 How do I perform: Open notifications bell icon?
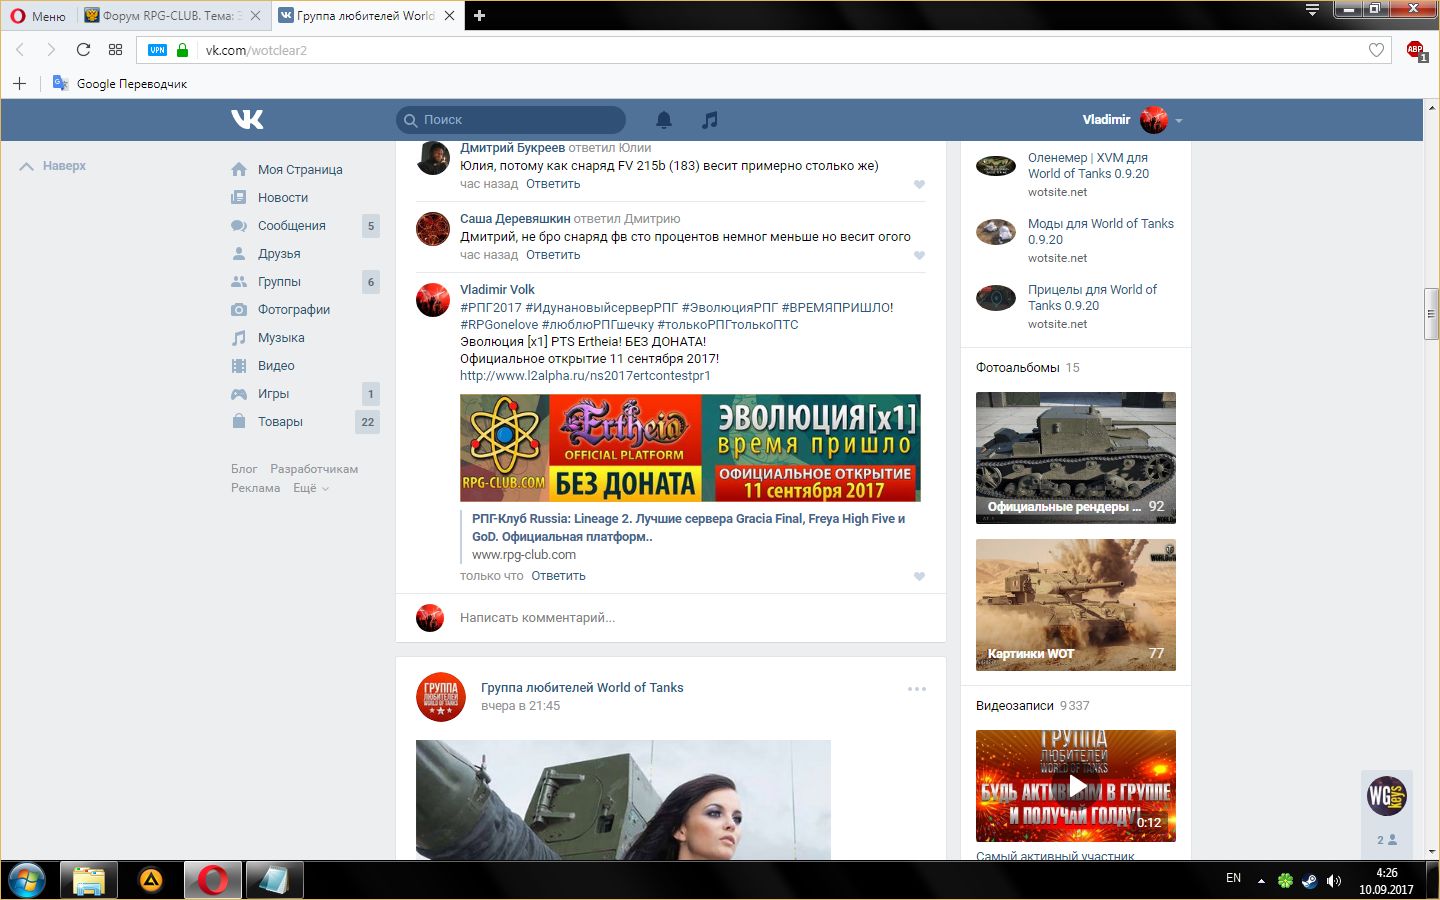coord(664,120)
